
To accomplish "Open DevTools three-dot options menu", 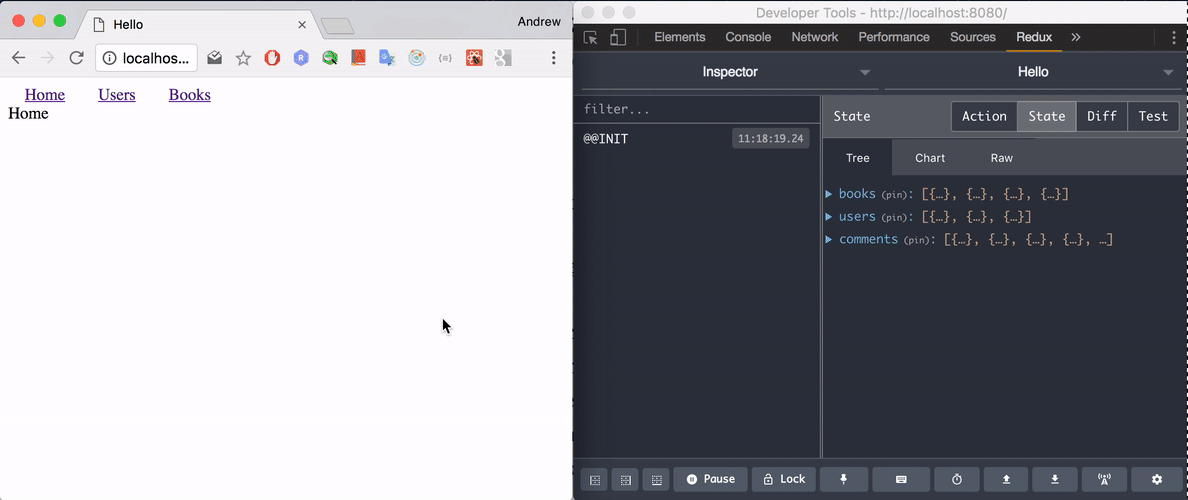I will click(1175, 37).
